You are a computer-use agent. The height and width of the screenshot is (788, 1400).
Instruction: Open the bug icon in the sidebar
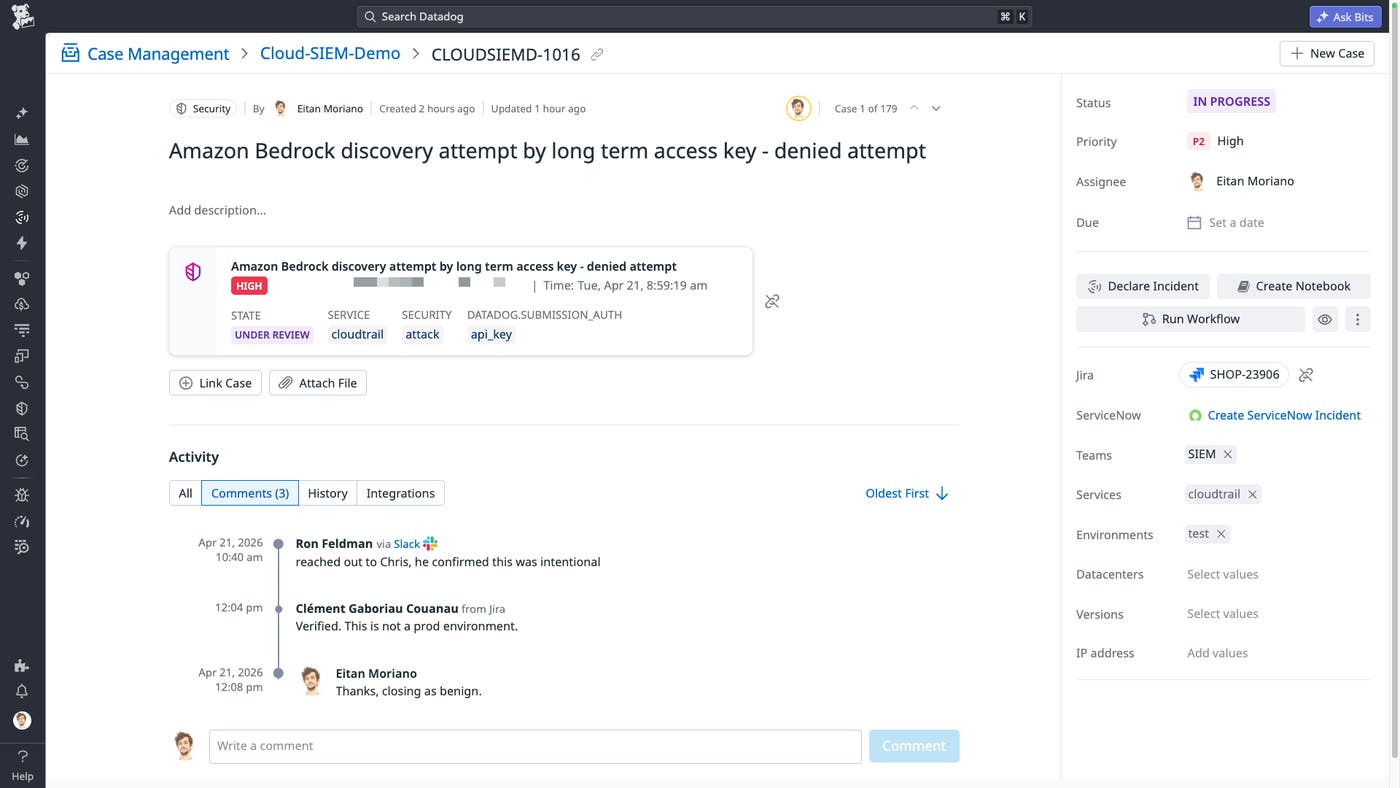(22, 495)
